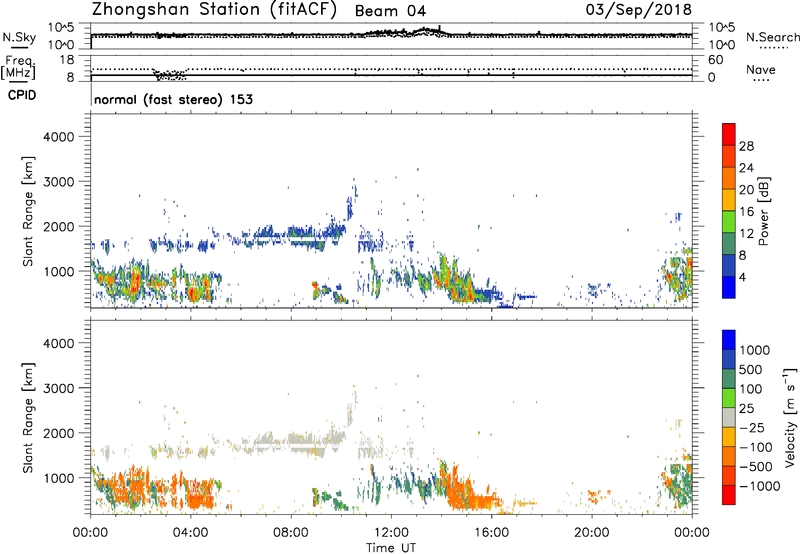
Task: Click the 'Velocity [m s-1]' colorbar label
Action: pyautogui.click(x=790, y=417)
